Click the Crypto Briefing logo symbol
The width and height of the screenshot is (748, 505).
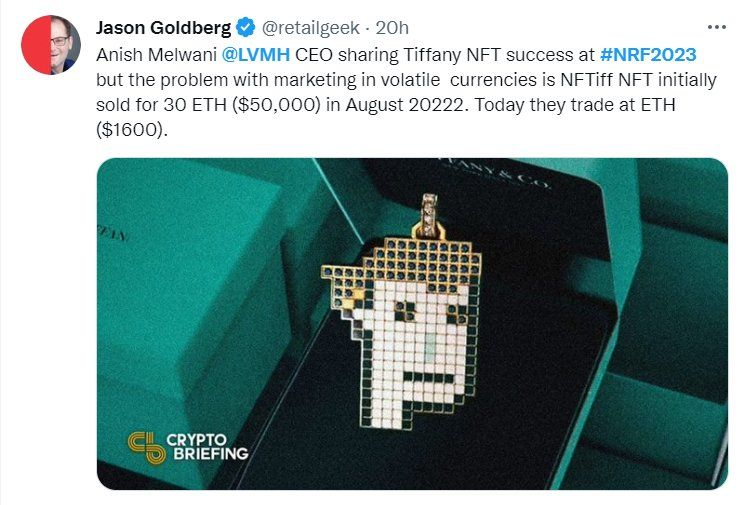coord(146,447)
